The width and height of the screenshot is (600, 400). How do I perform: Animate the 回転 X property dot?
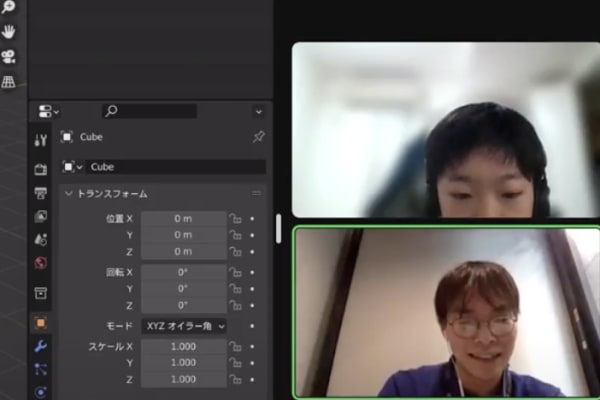point(252,273)
